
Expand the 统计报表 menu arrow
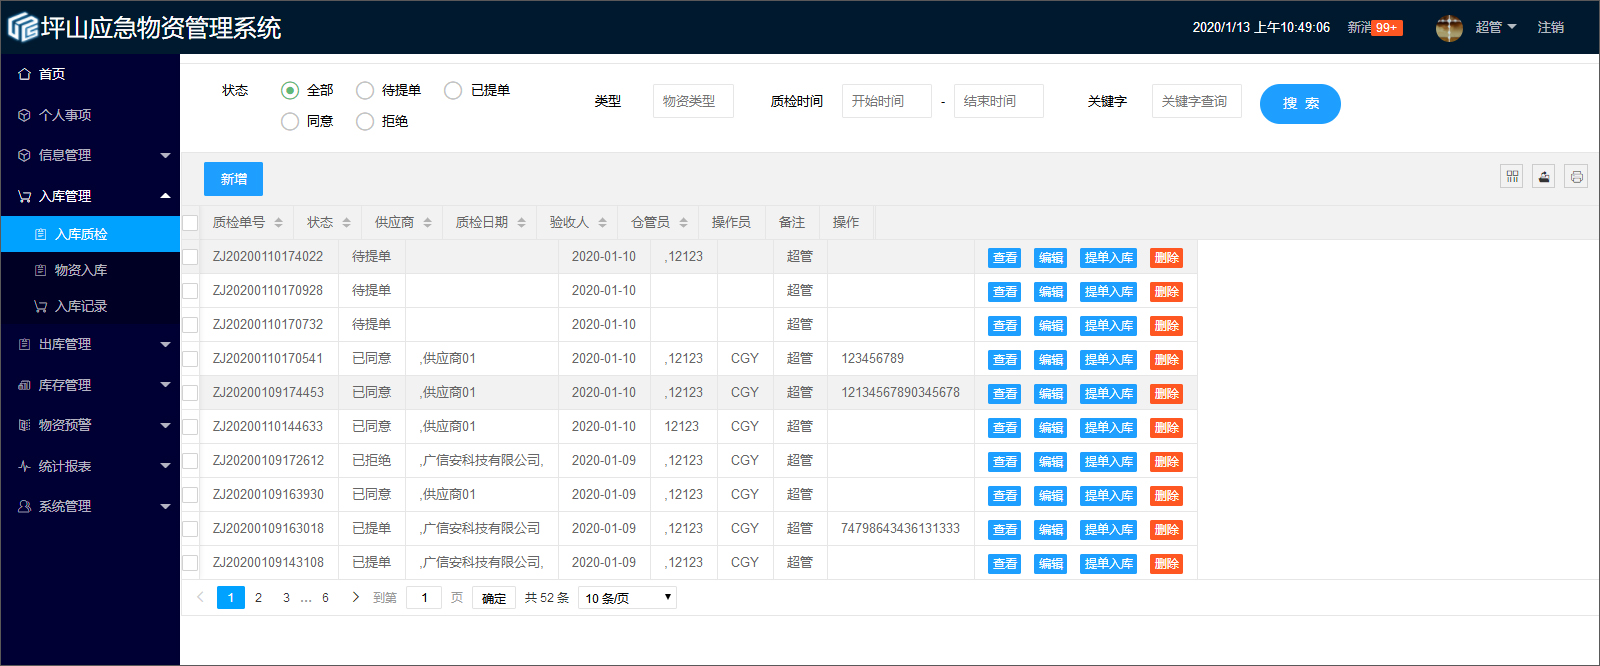coord(165,466)
